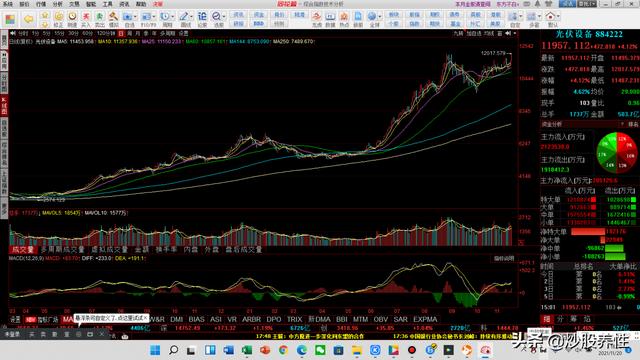This screenshot has width=640, height=360.
Task: Switch chart to 15分 period
Action: click(x=60, y=33)
